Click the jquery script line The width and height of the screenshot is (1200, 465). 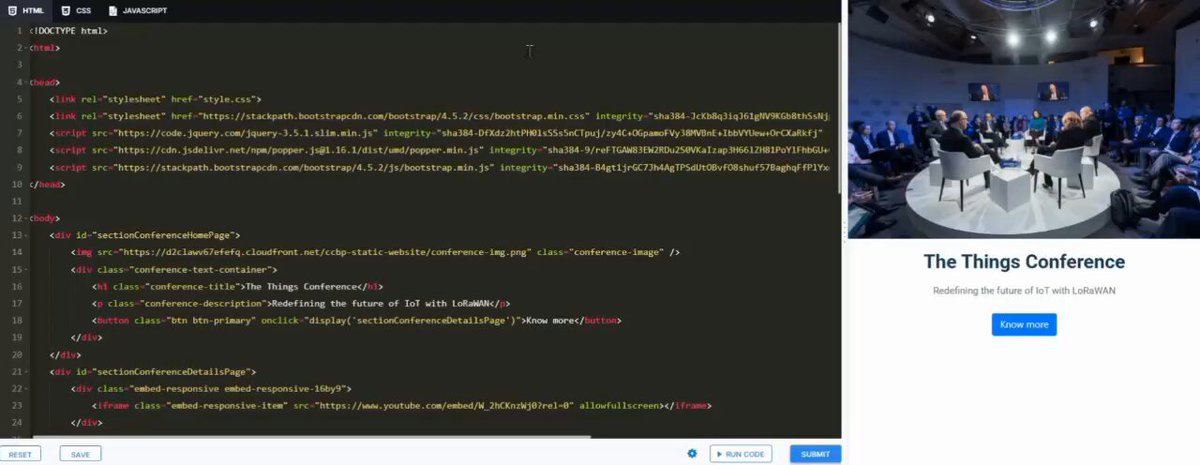click(x=436, y=133)
